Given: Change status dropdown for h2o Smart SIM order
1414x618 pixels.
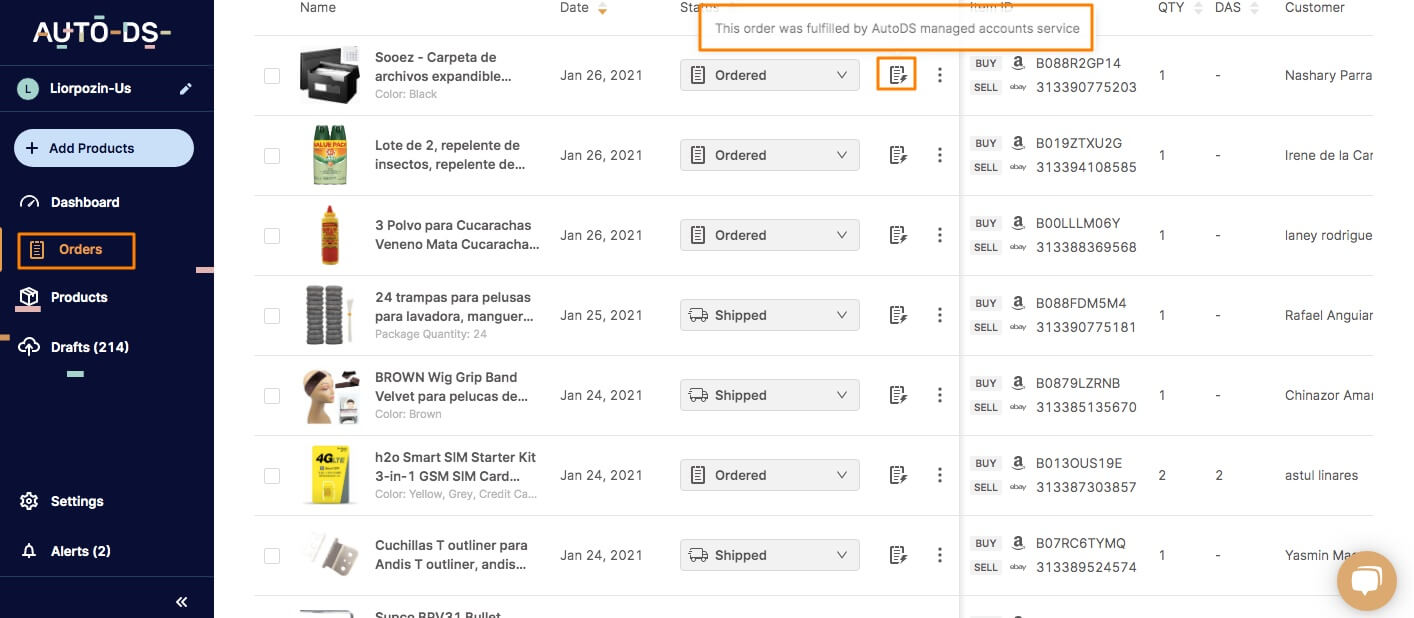Looking at the screenshot, I should tap(769, 475).
